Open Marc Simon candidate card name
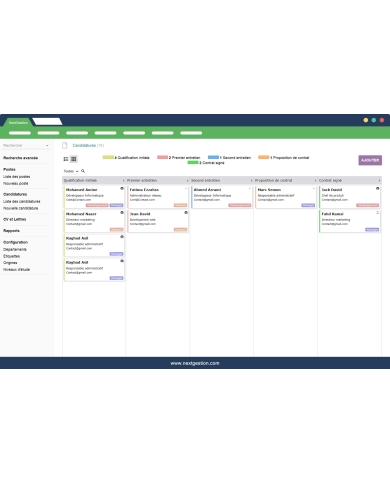 click(269, 190)
